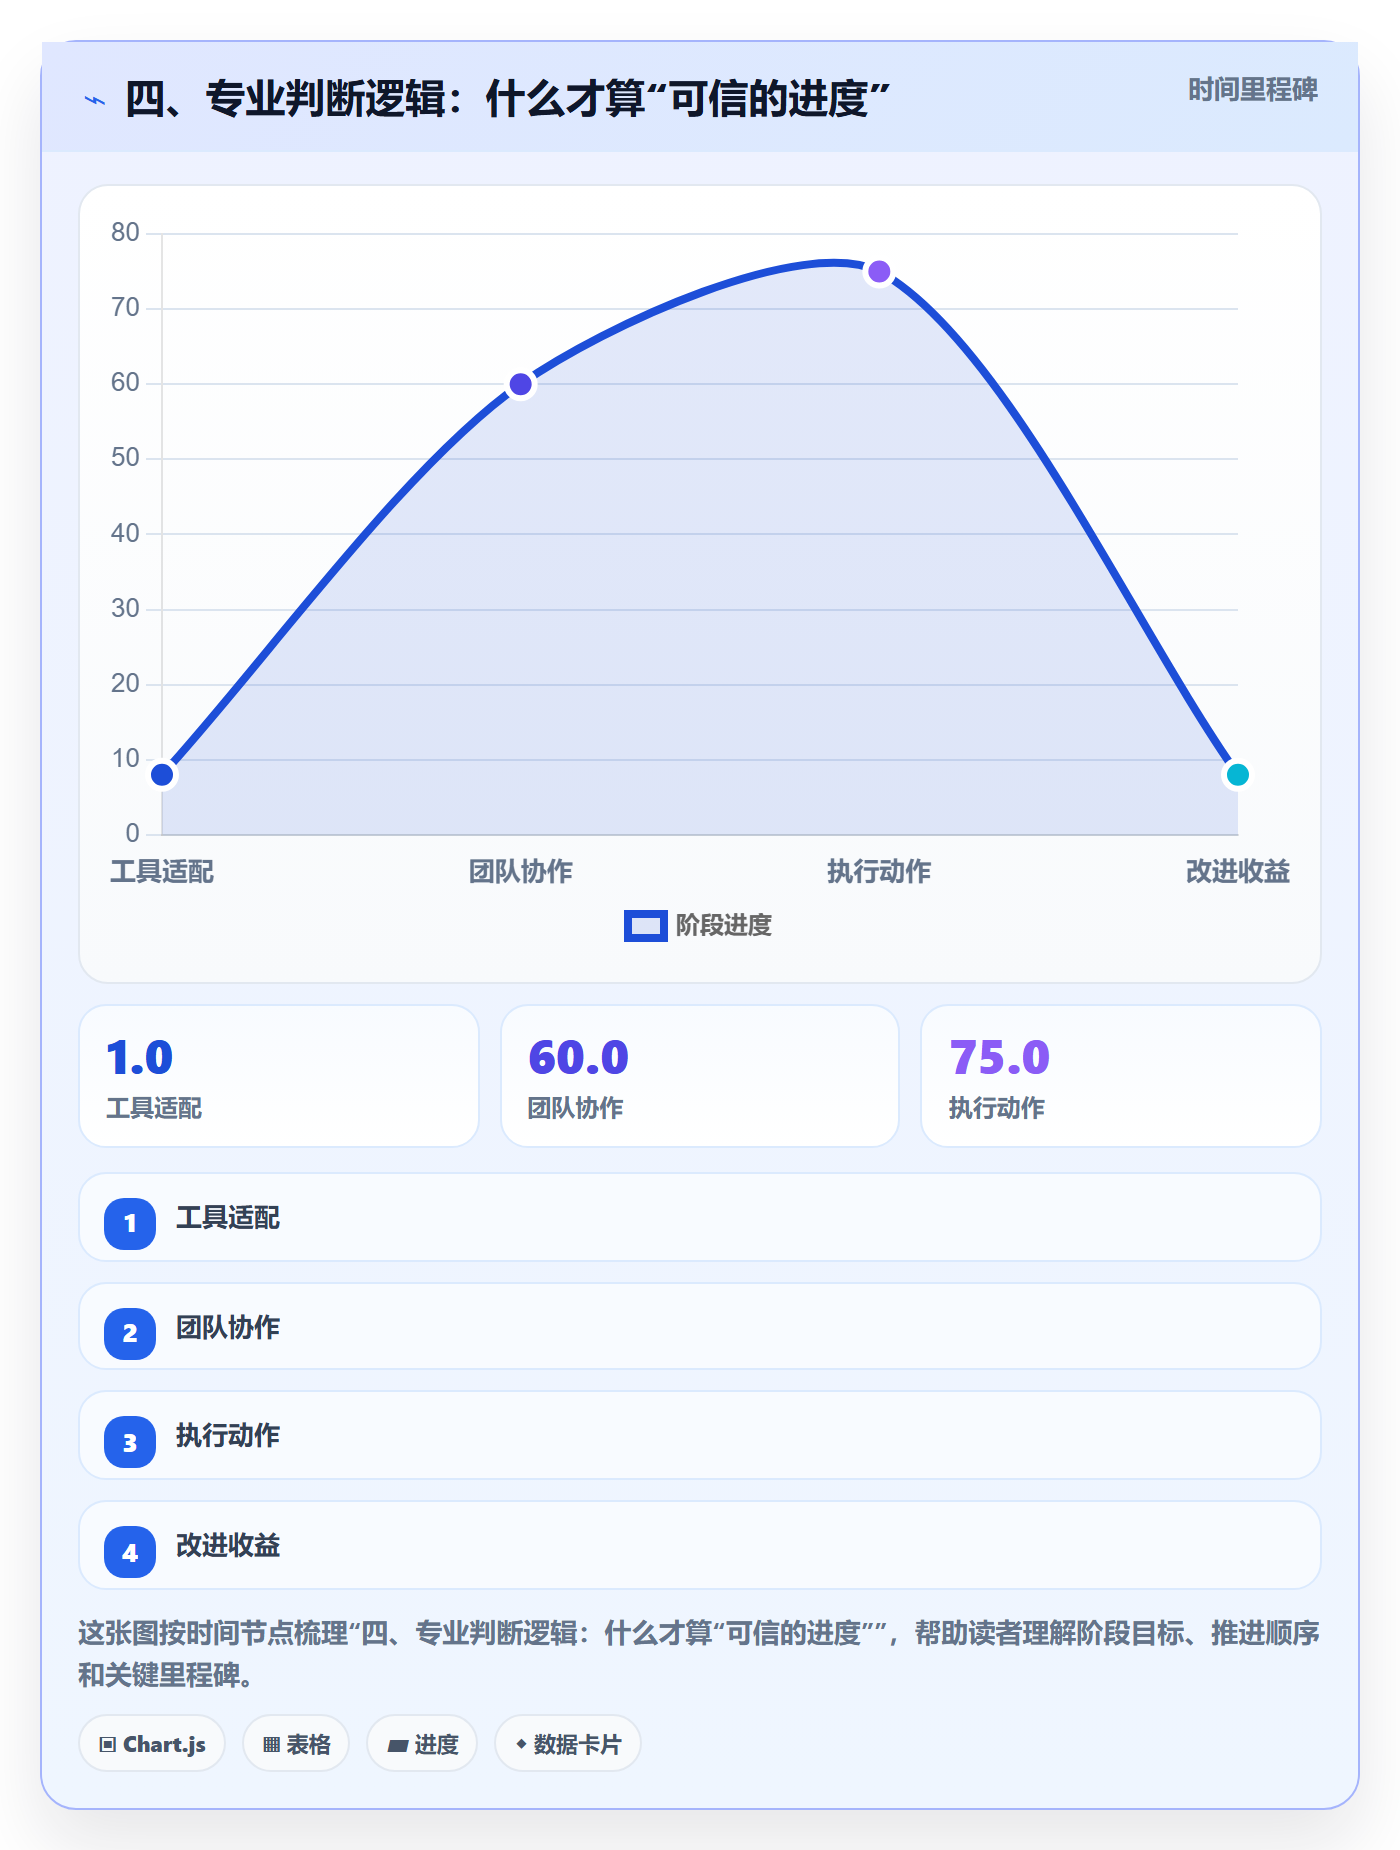Select the 团队协作 data point on chart
Image resolution: width=1400 pixels, height=1850 pixels.
click(521, 384)
